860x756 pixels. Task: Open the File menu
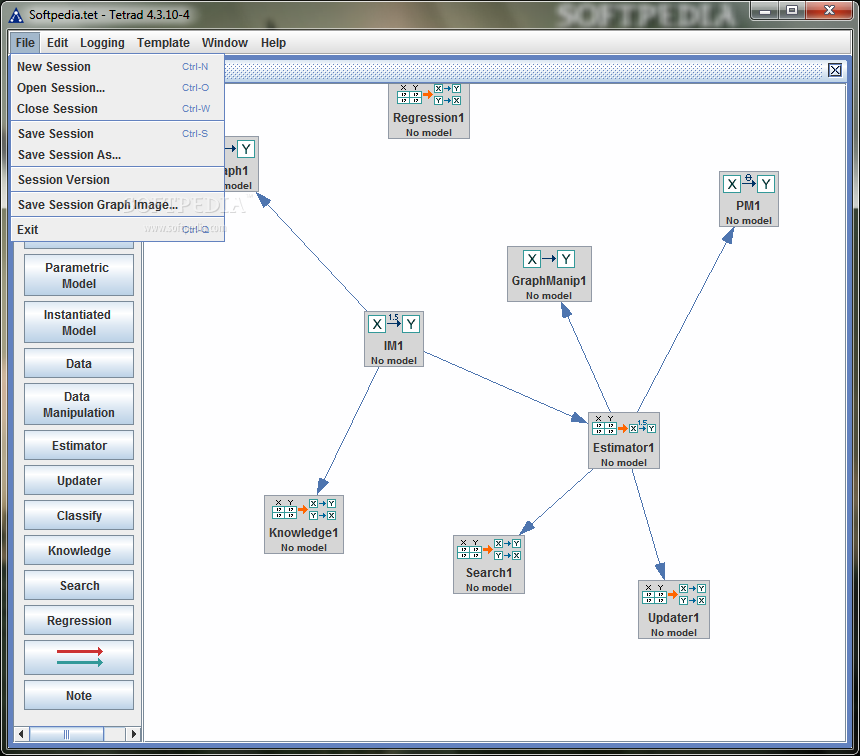point(25,43)
